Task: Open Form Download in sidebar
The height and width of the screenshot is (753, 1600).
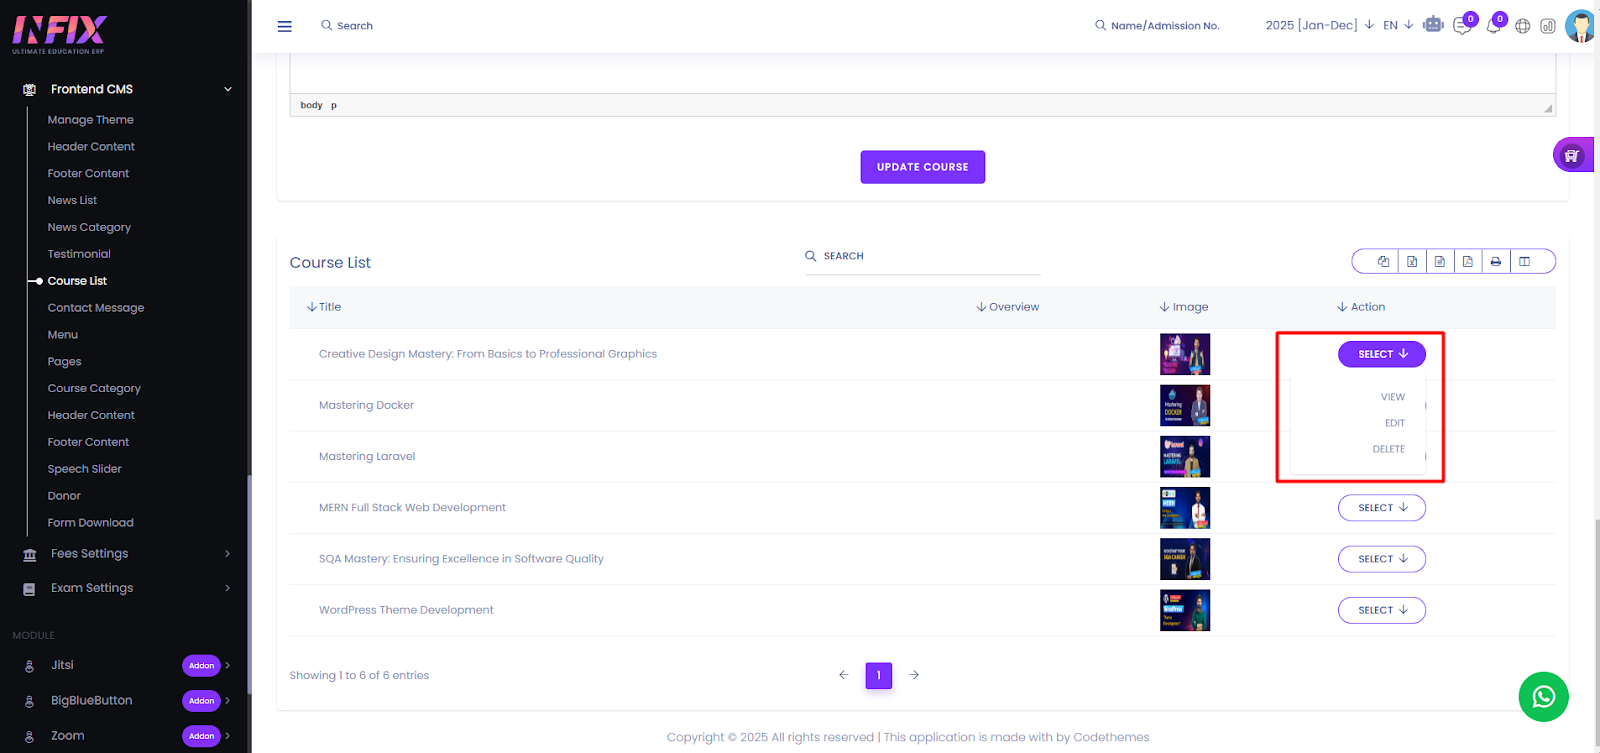Action: click(x=91, y=523)
